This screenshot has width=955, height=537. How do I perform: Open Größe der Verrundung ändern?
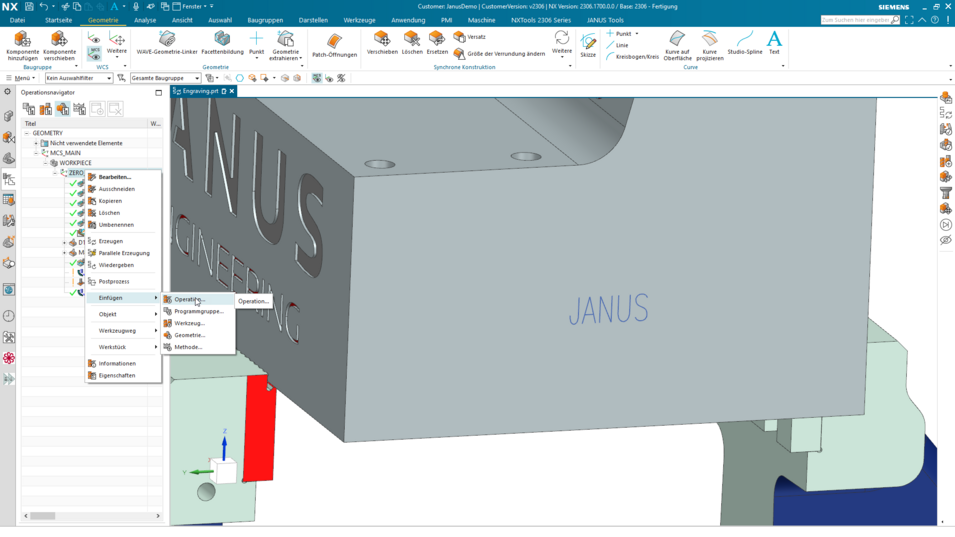tap(499, 54)
